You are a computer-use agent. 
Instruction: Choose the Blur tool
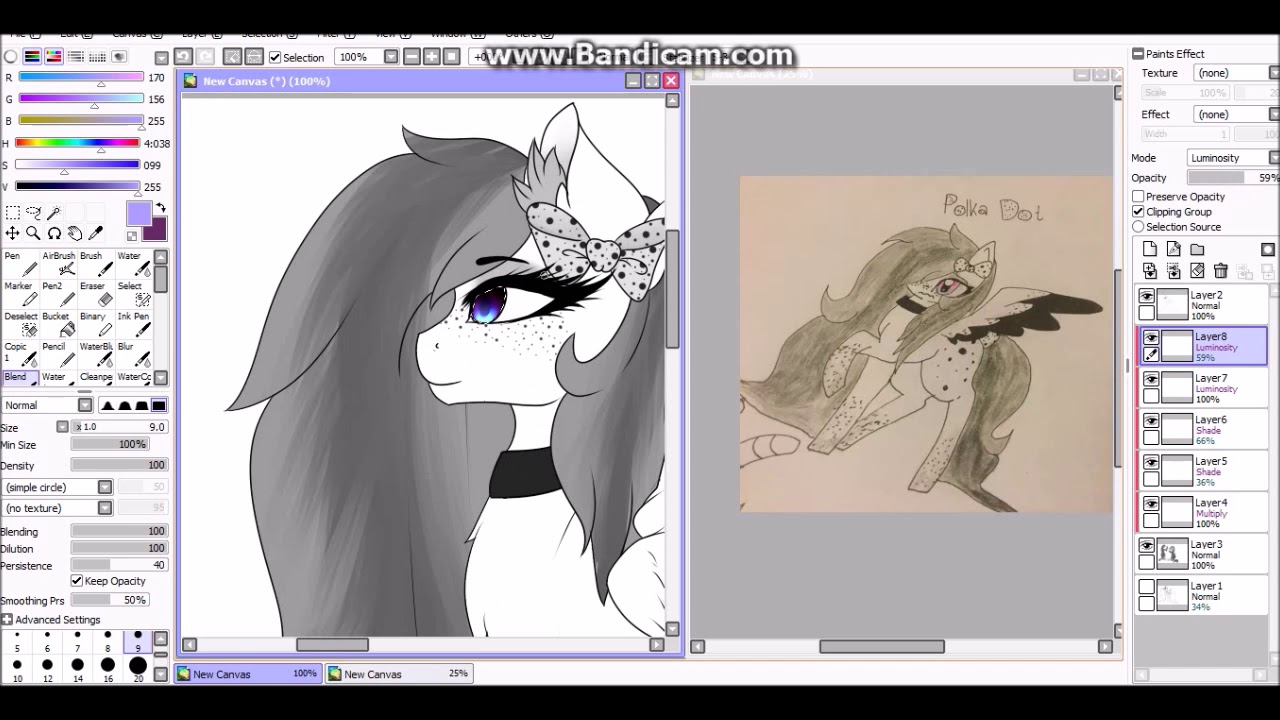tap(134, 353)
